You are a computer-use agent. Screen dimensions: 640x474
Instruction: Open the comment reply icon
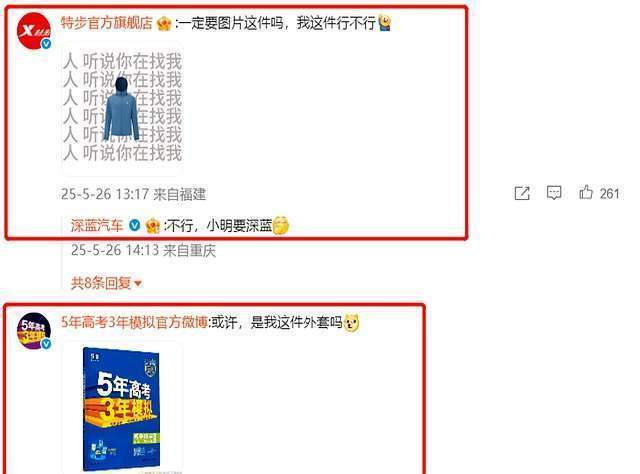pos(554,192)
